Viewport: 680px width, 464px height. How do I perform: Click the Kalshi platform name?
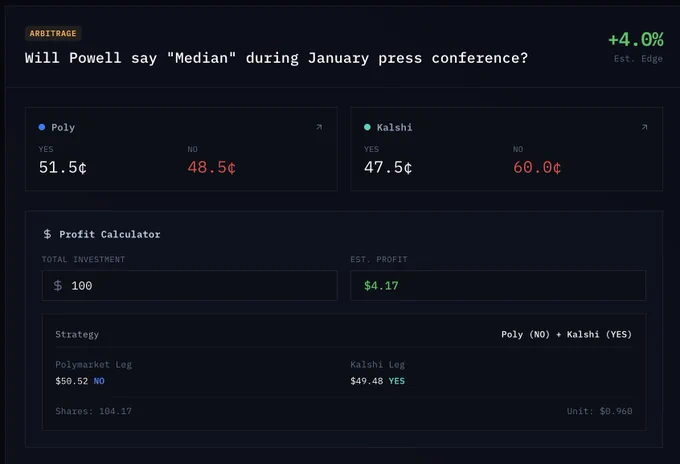click(x=395, y=127)
